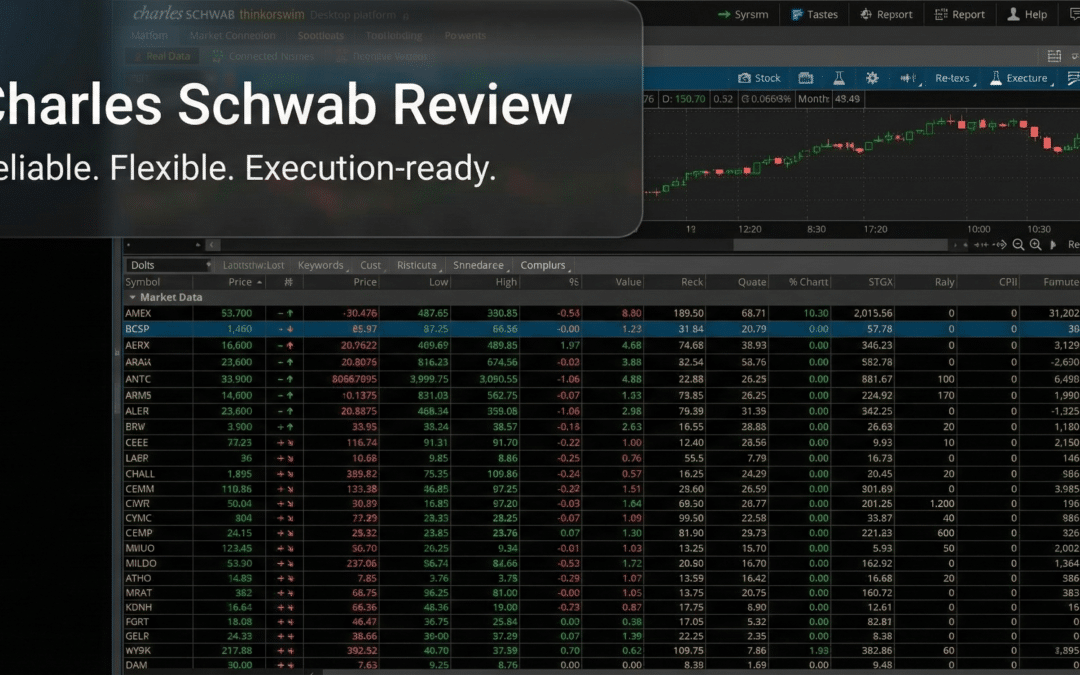This screenshot has width=1080, height=675.
Task: Click D: 150.70 value in chart header
Action: point(684,98)
